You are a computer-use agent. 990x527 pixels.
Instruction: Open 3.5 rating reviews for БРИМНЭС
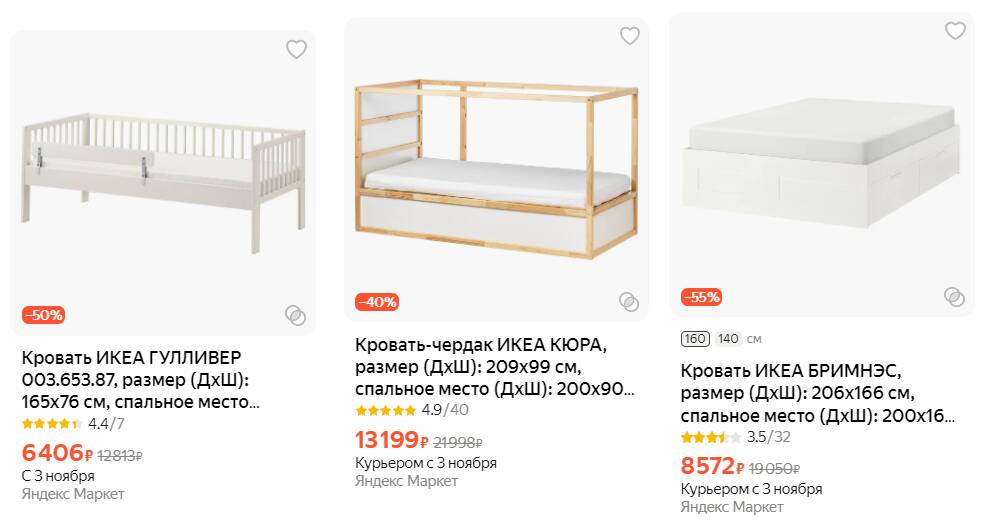(735, 437)
